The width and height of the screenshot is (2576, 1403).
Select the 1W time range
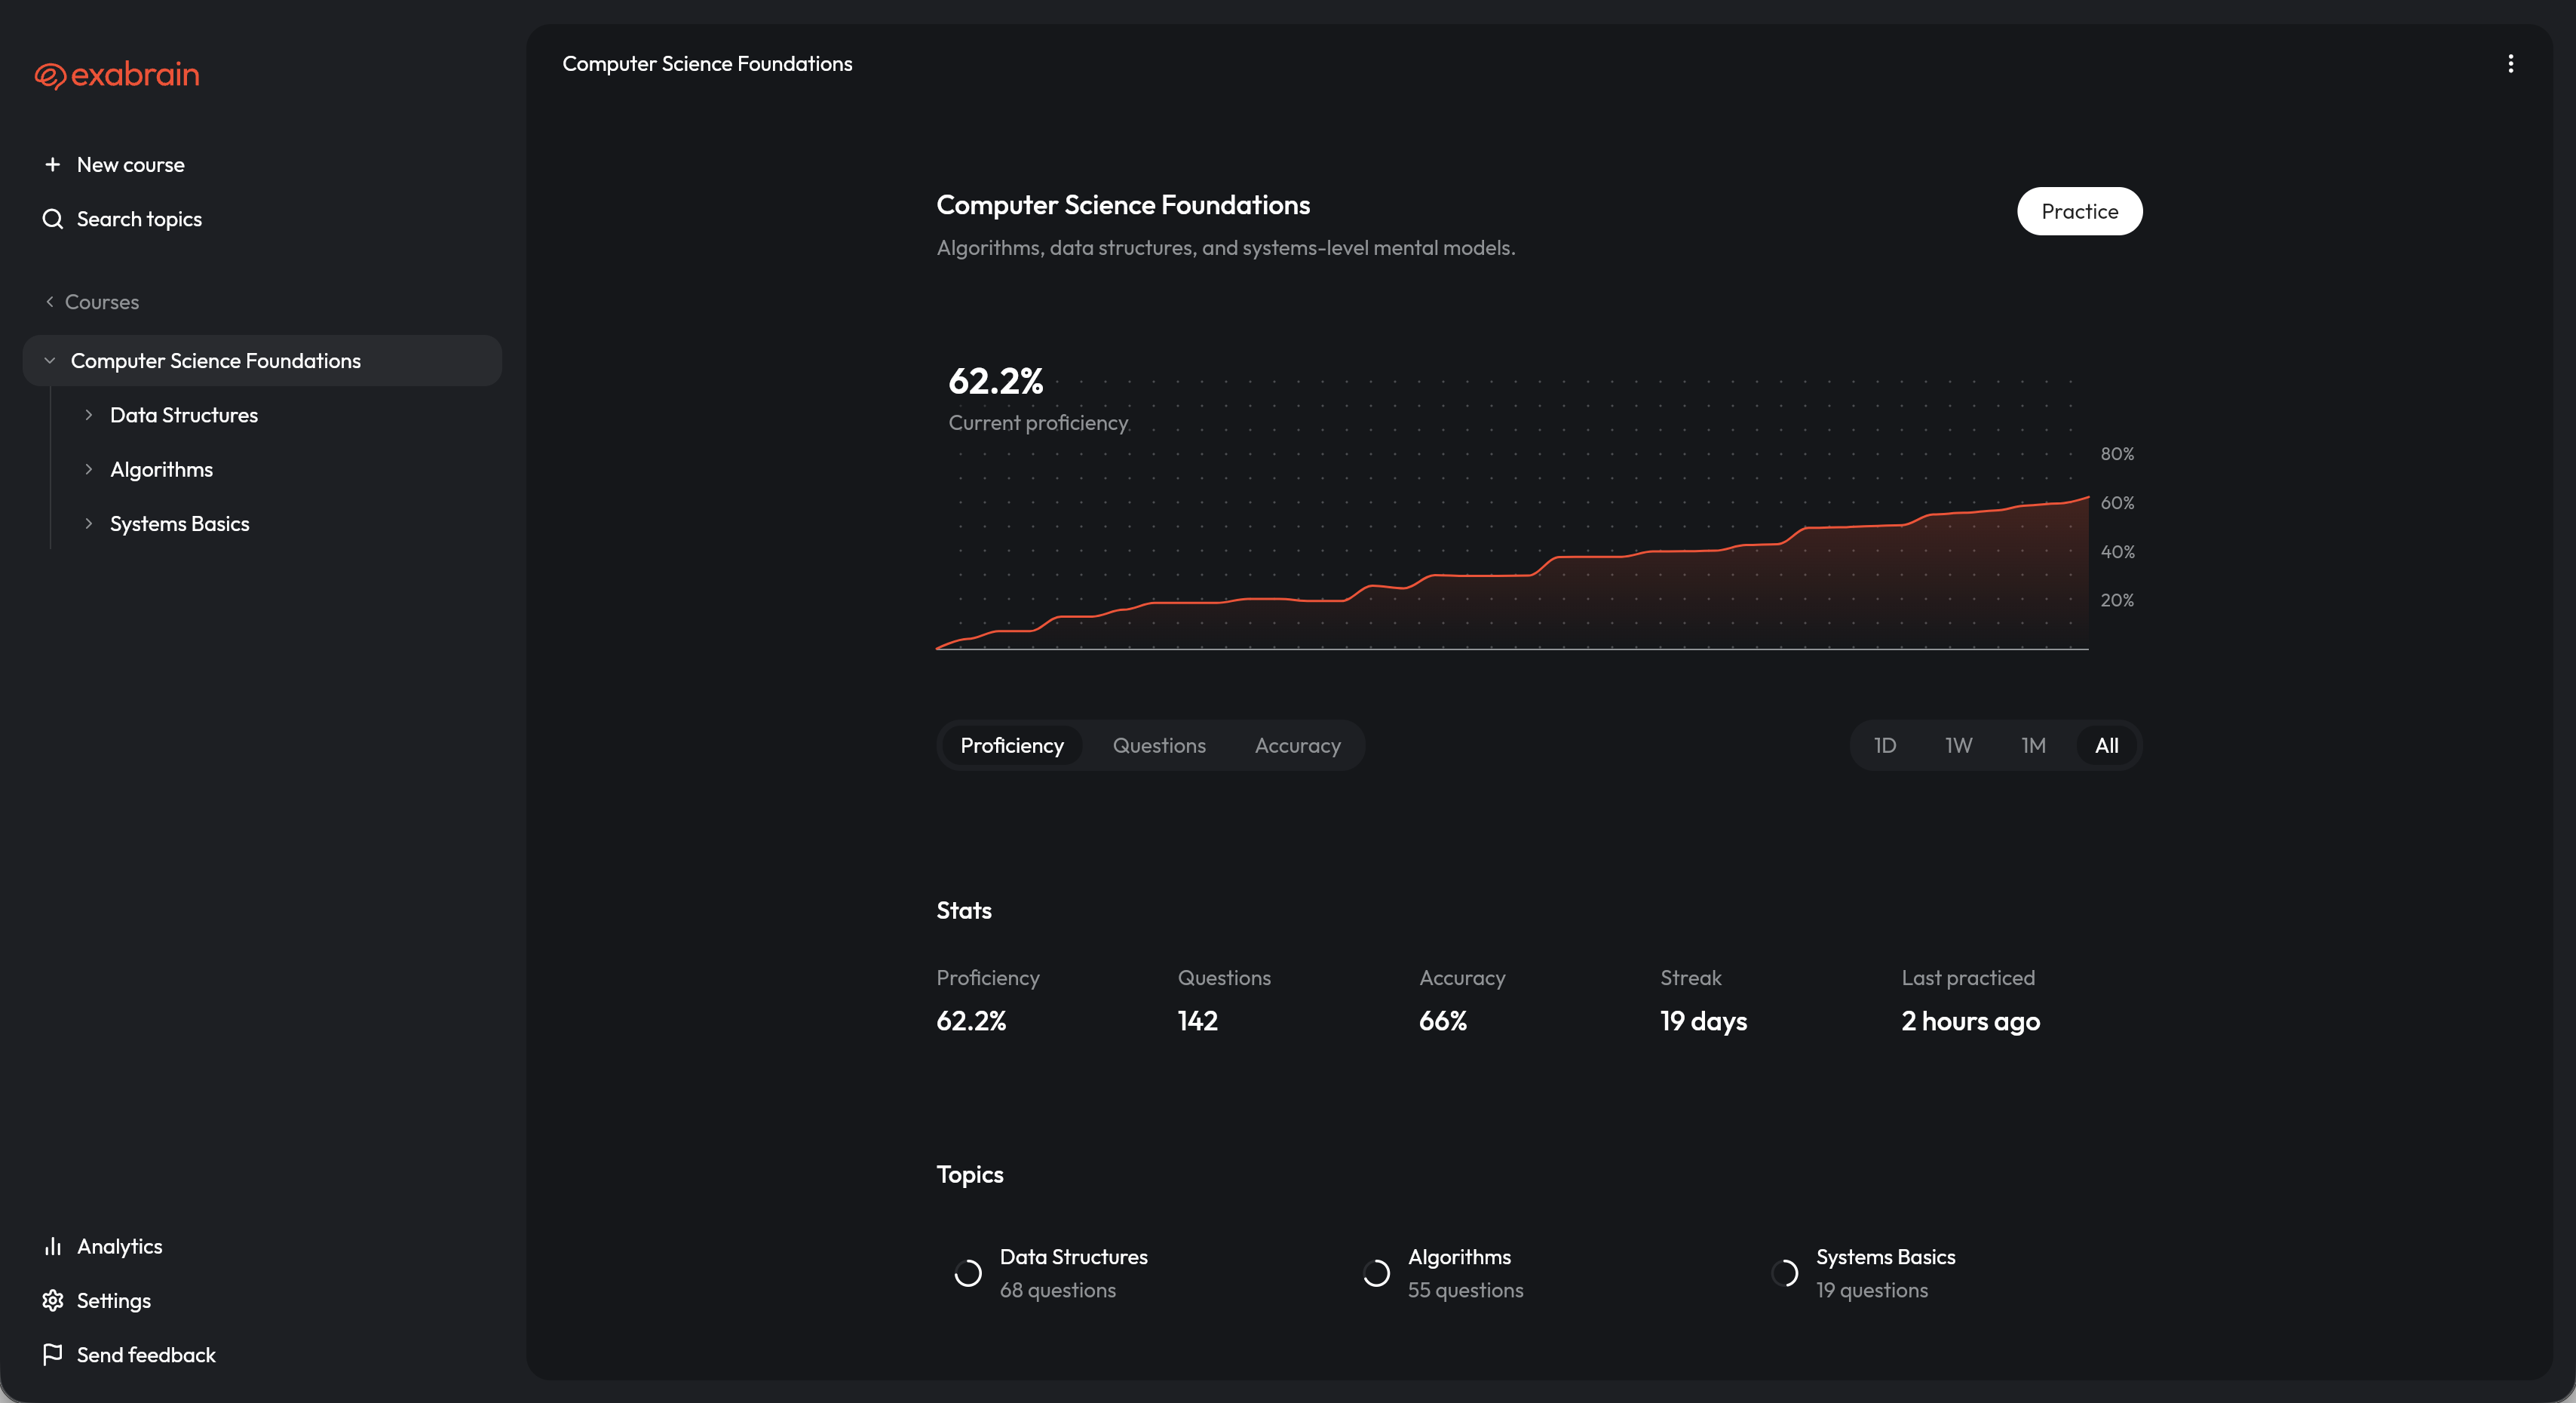[x=1958, y=746]
